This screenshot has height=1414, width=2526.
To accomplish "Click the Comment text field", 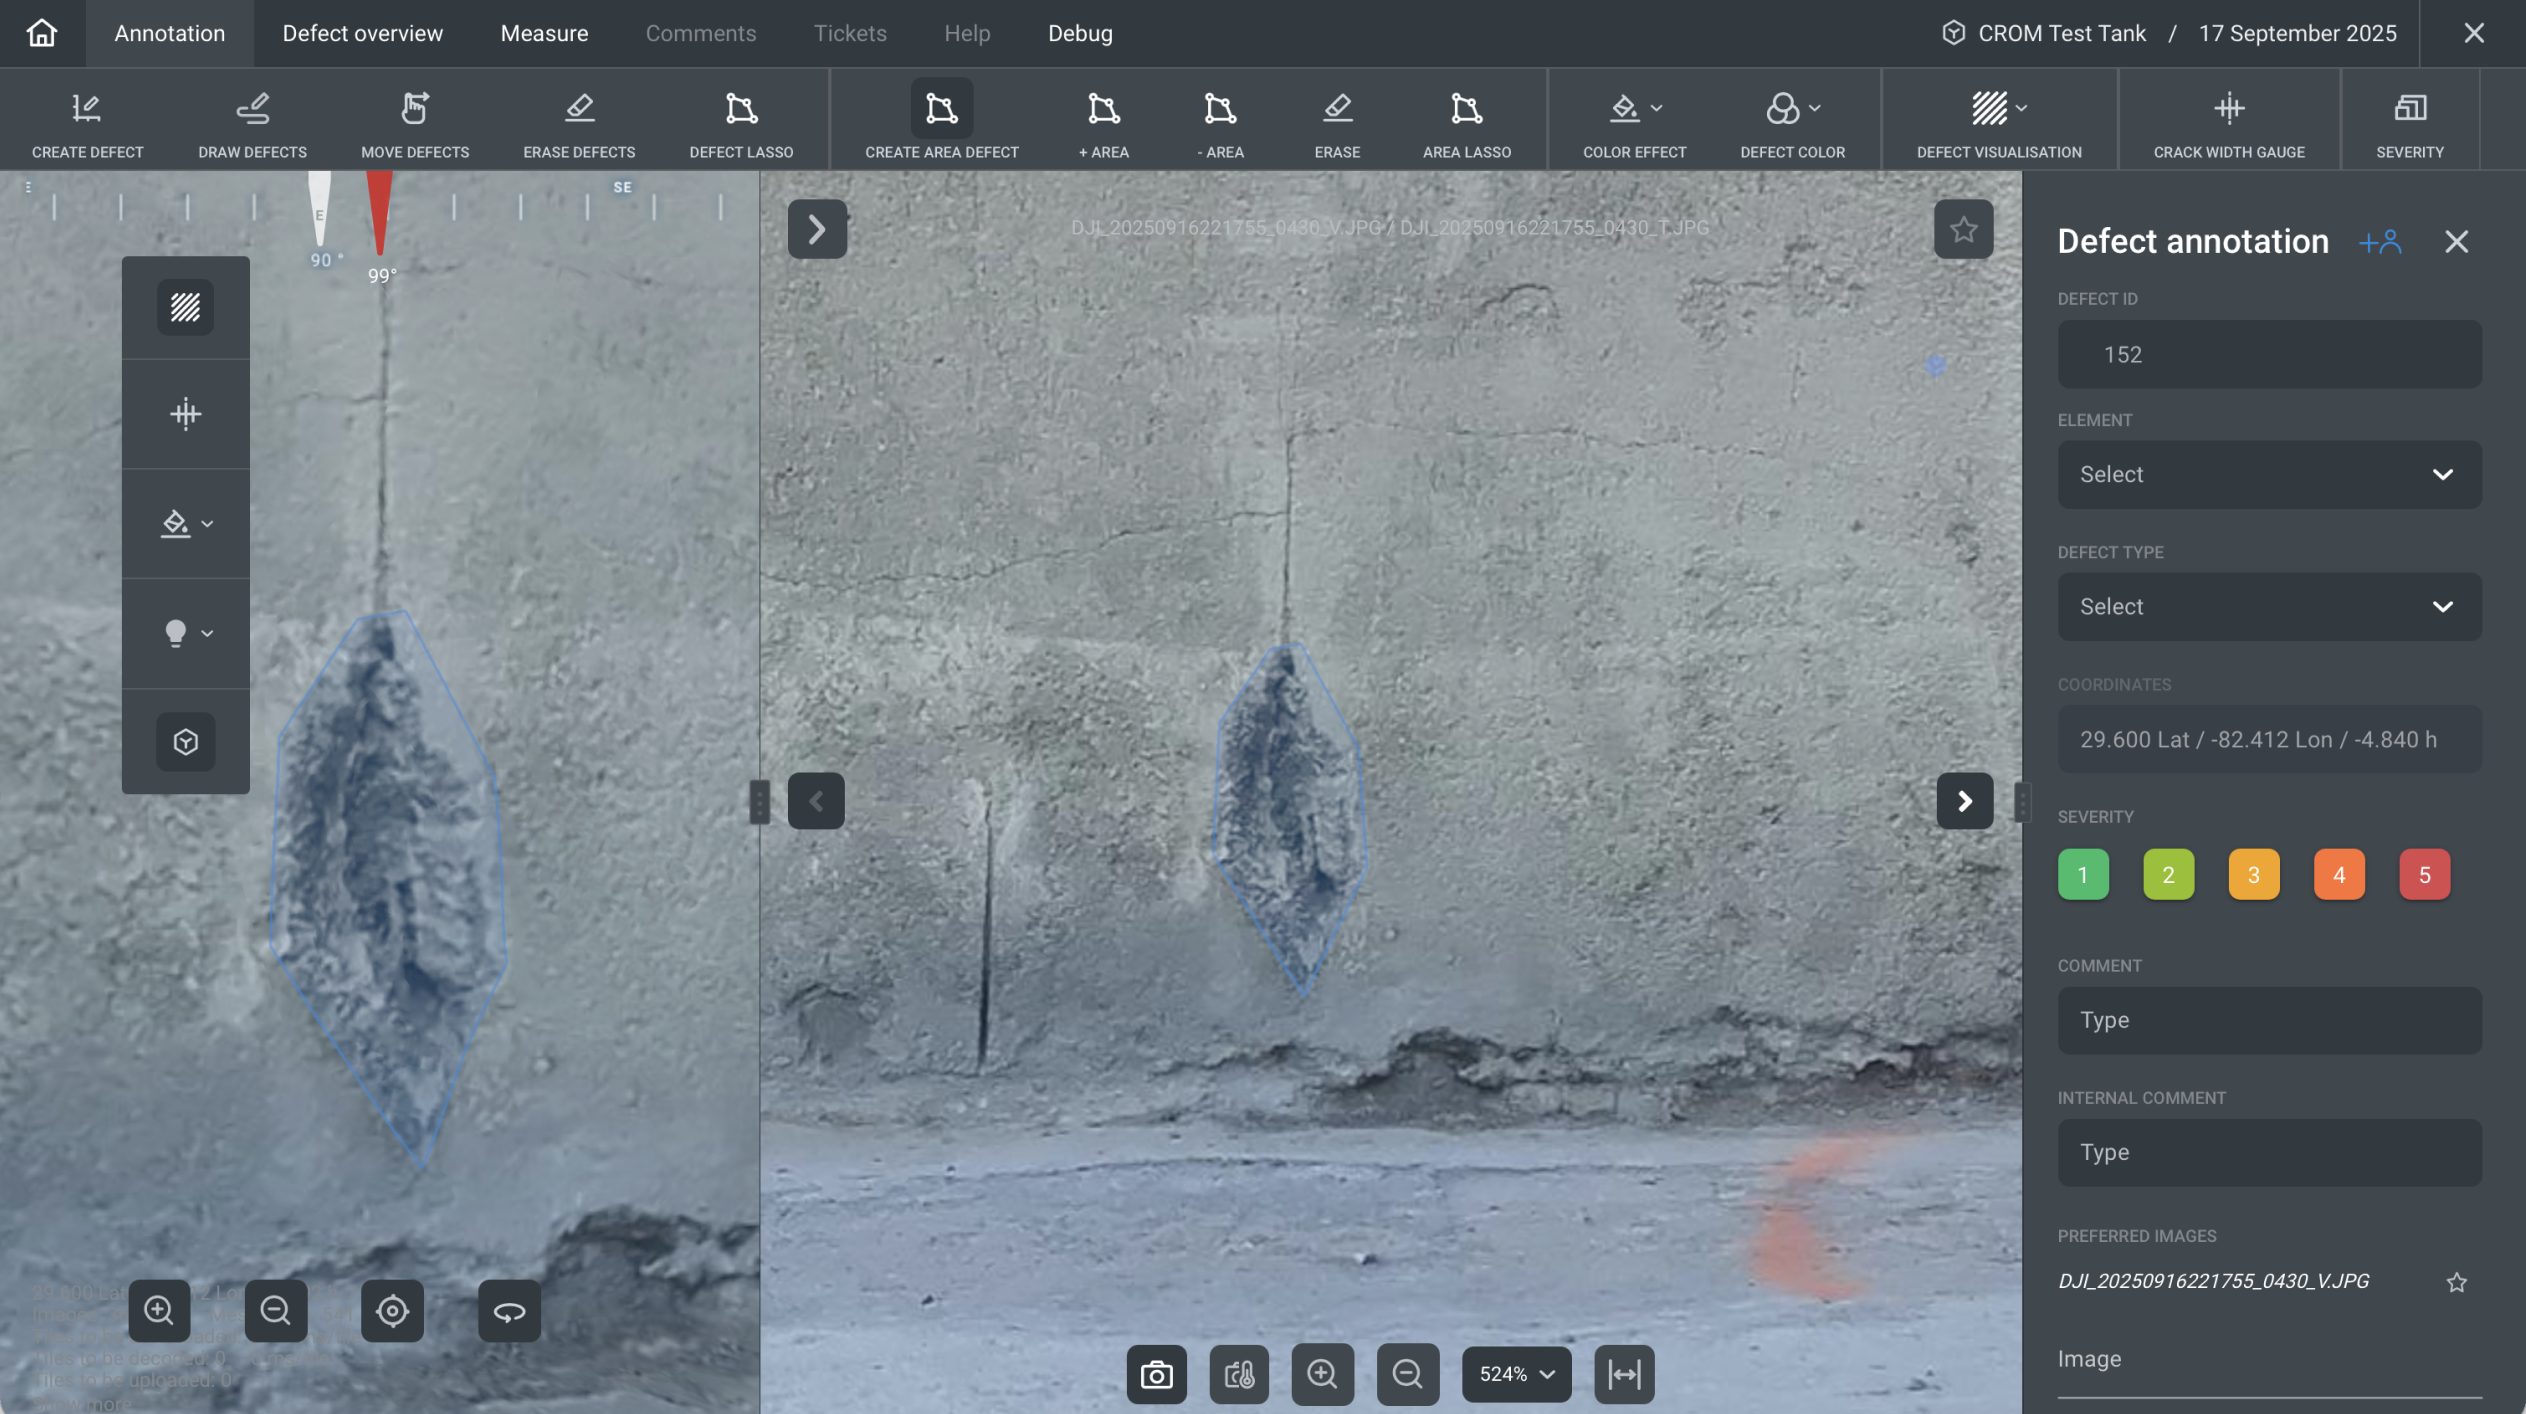I will point(2268,1020).
